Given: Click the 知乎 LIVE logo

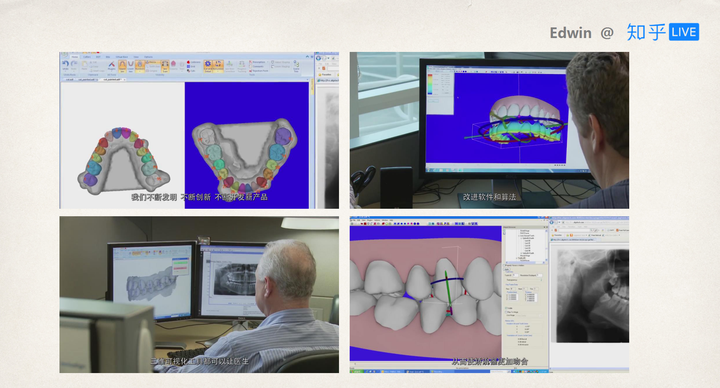Looking at the screenshot, I should (x=663, y=32).
